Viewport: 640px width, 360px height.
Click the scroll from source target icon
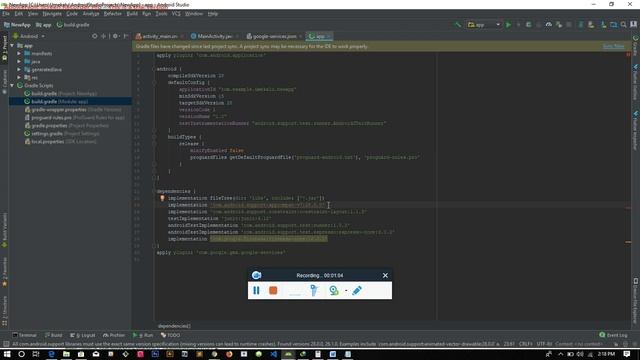(x=95, y=36)
